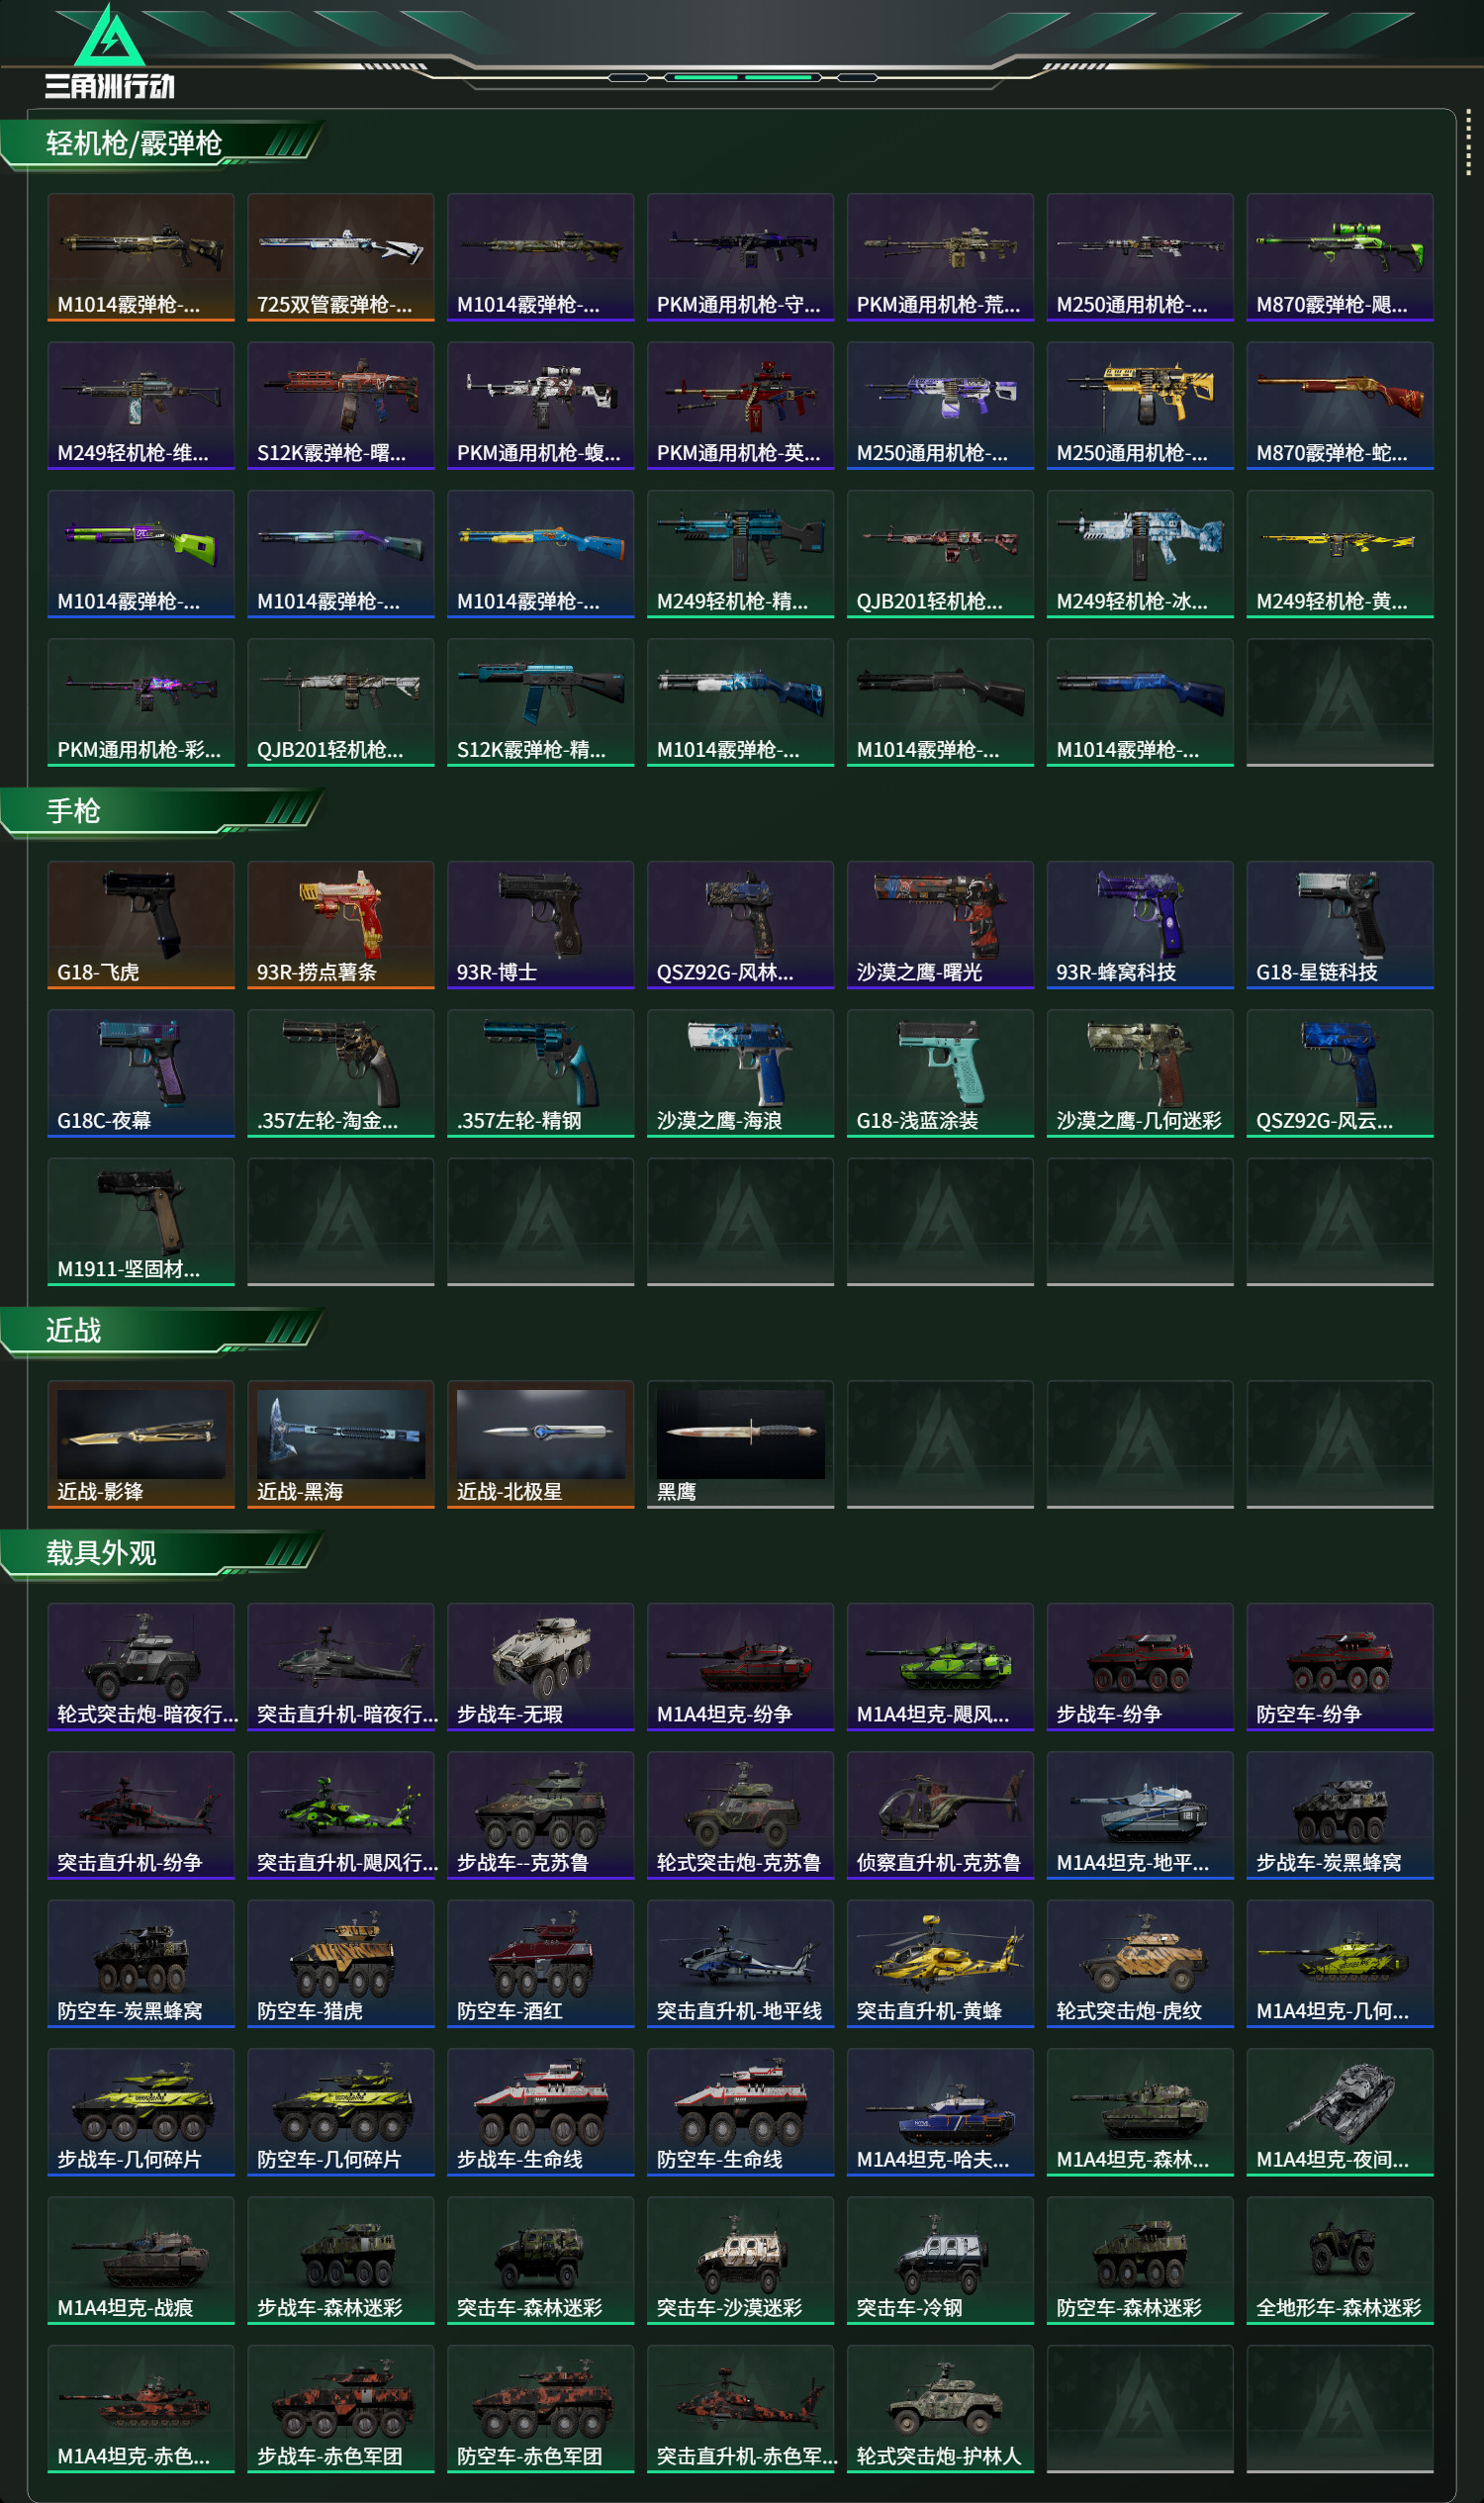Click the dotted scrollbar handle at right edge
The image size is (1484, 2503).
(x=1468, y=141)
